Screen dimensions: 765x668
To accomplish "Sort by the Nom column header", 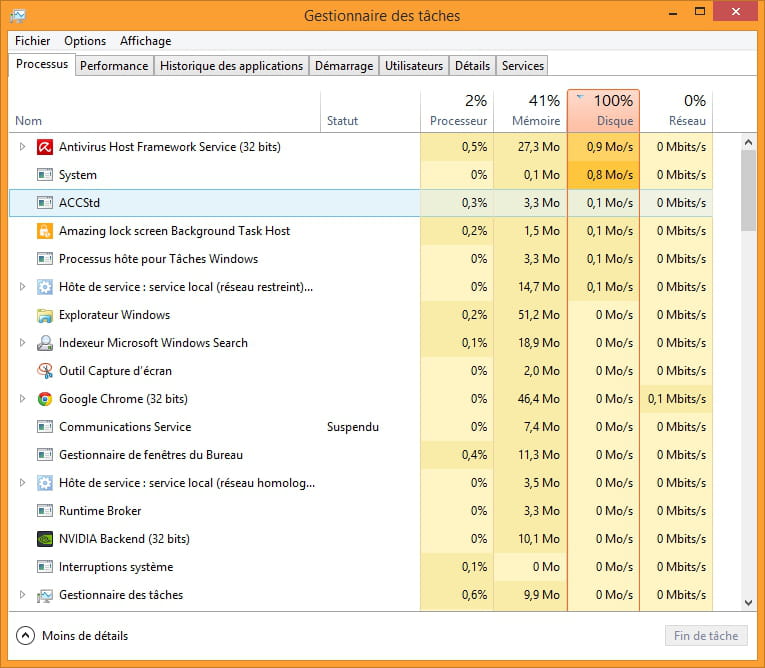I will point(164,111).
